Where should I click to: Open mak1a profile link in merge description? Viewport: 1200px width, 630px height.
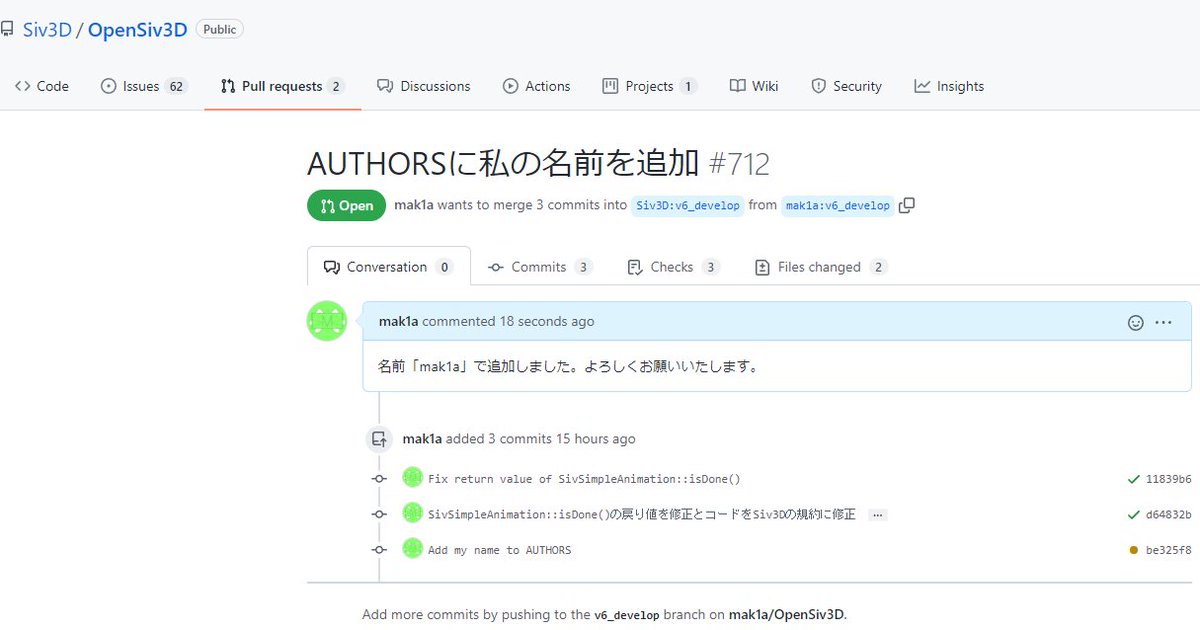[414, 205]
